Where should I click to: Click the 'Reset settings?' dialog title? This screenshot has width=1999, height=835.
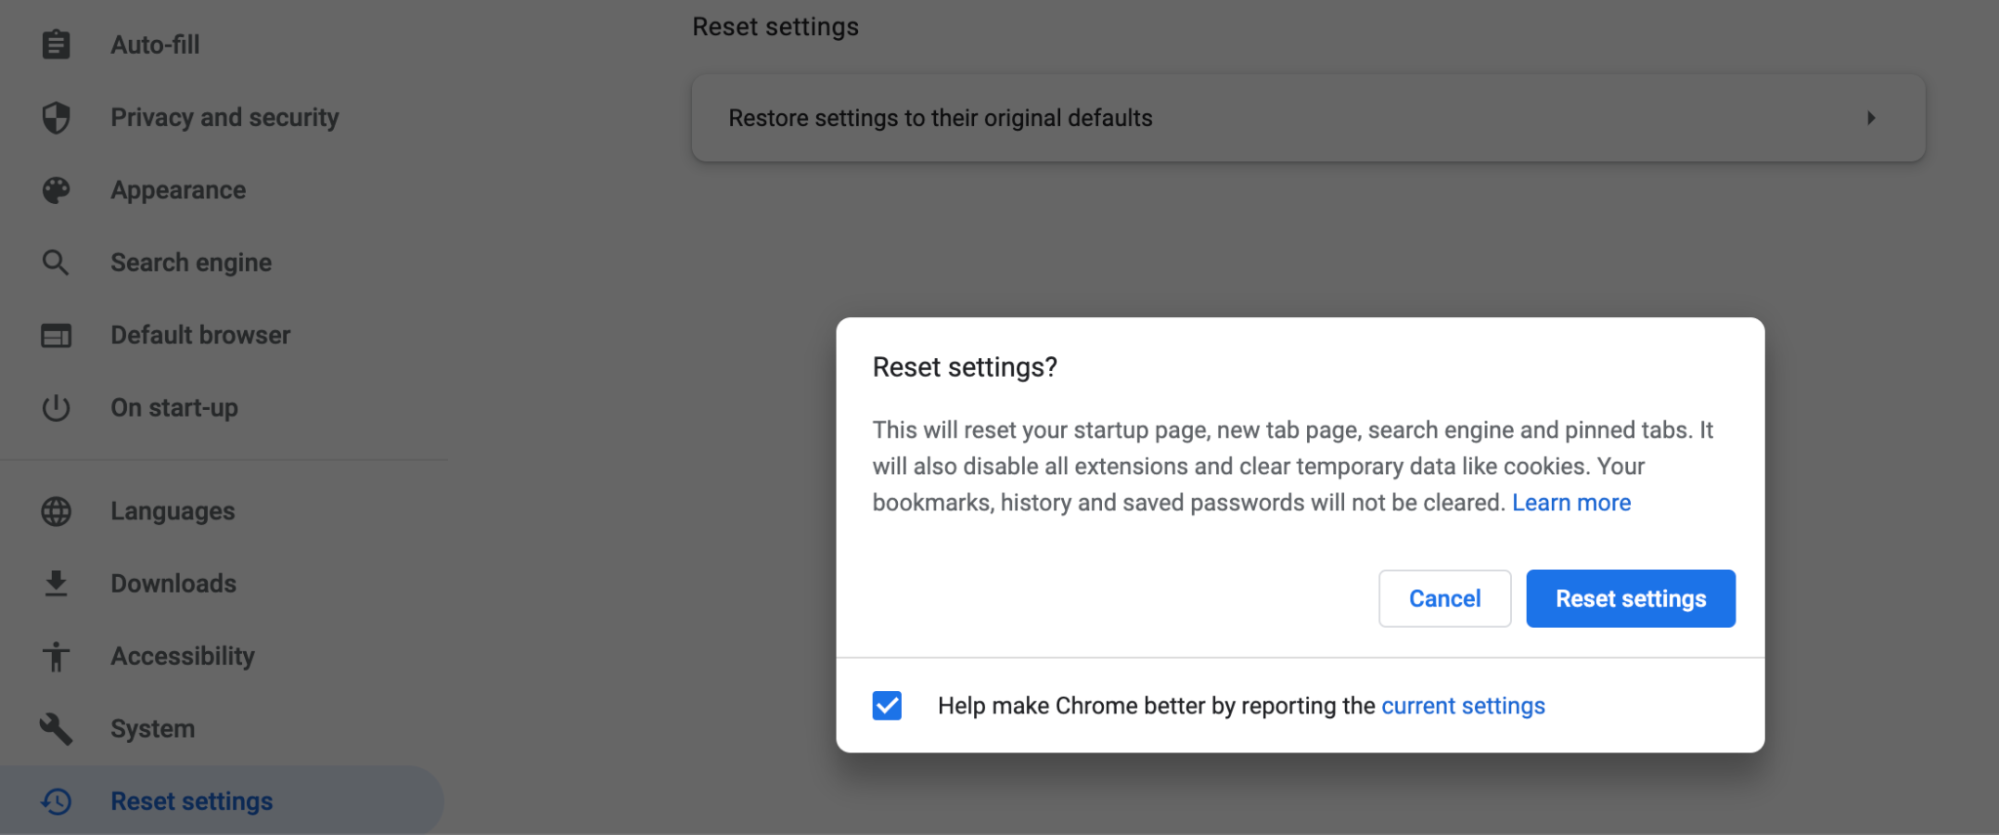tap(965, 367)
